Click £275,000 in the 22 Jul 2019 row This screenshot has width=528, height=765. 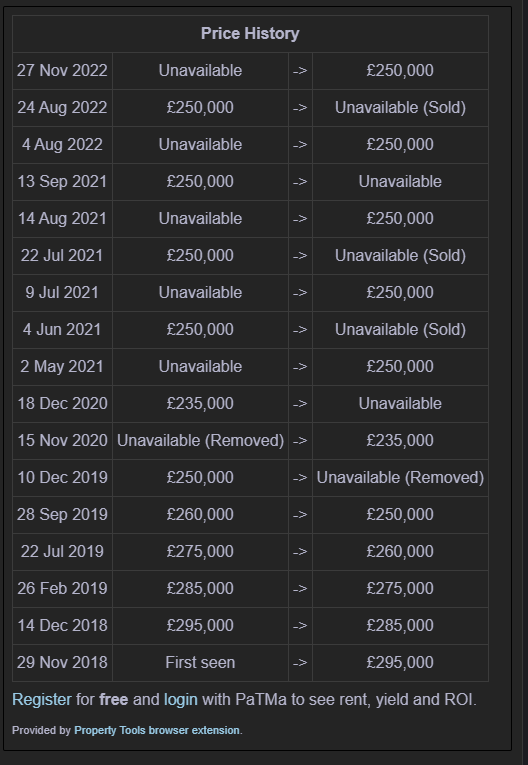tap(200, 551)
